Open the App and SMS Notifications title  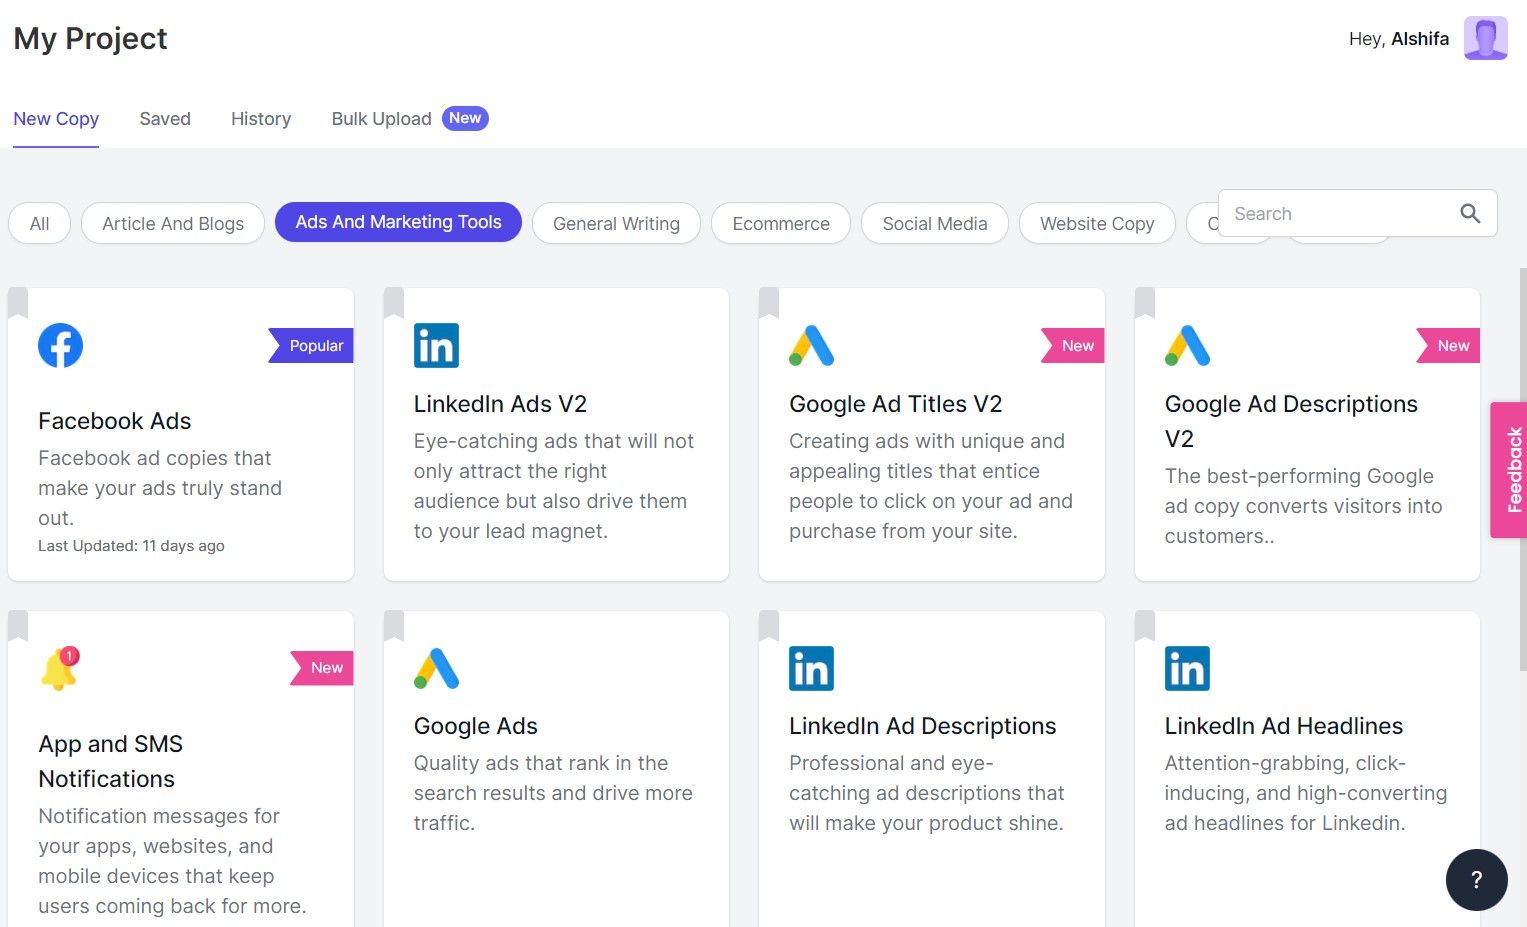click(110, 761)
